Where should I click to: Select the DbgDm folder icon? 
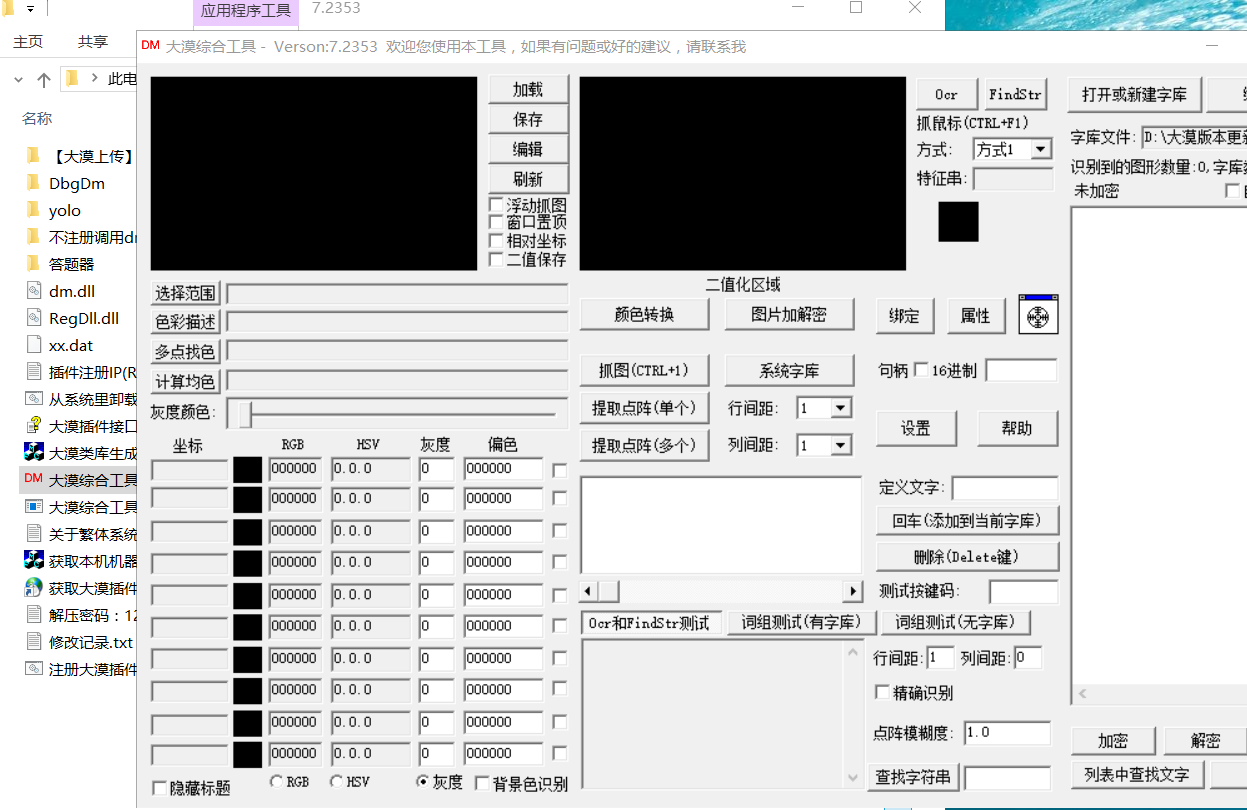coord(33,183)
